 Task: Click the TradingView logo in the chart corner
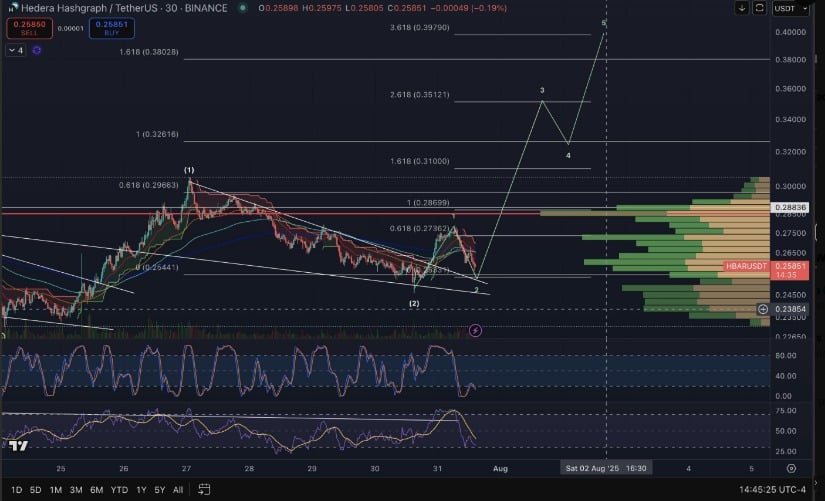tap(18, 446)
